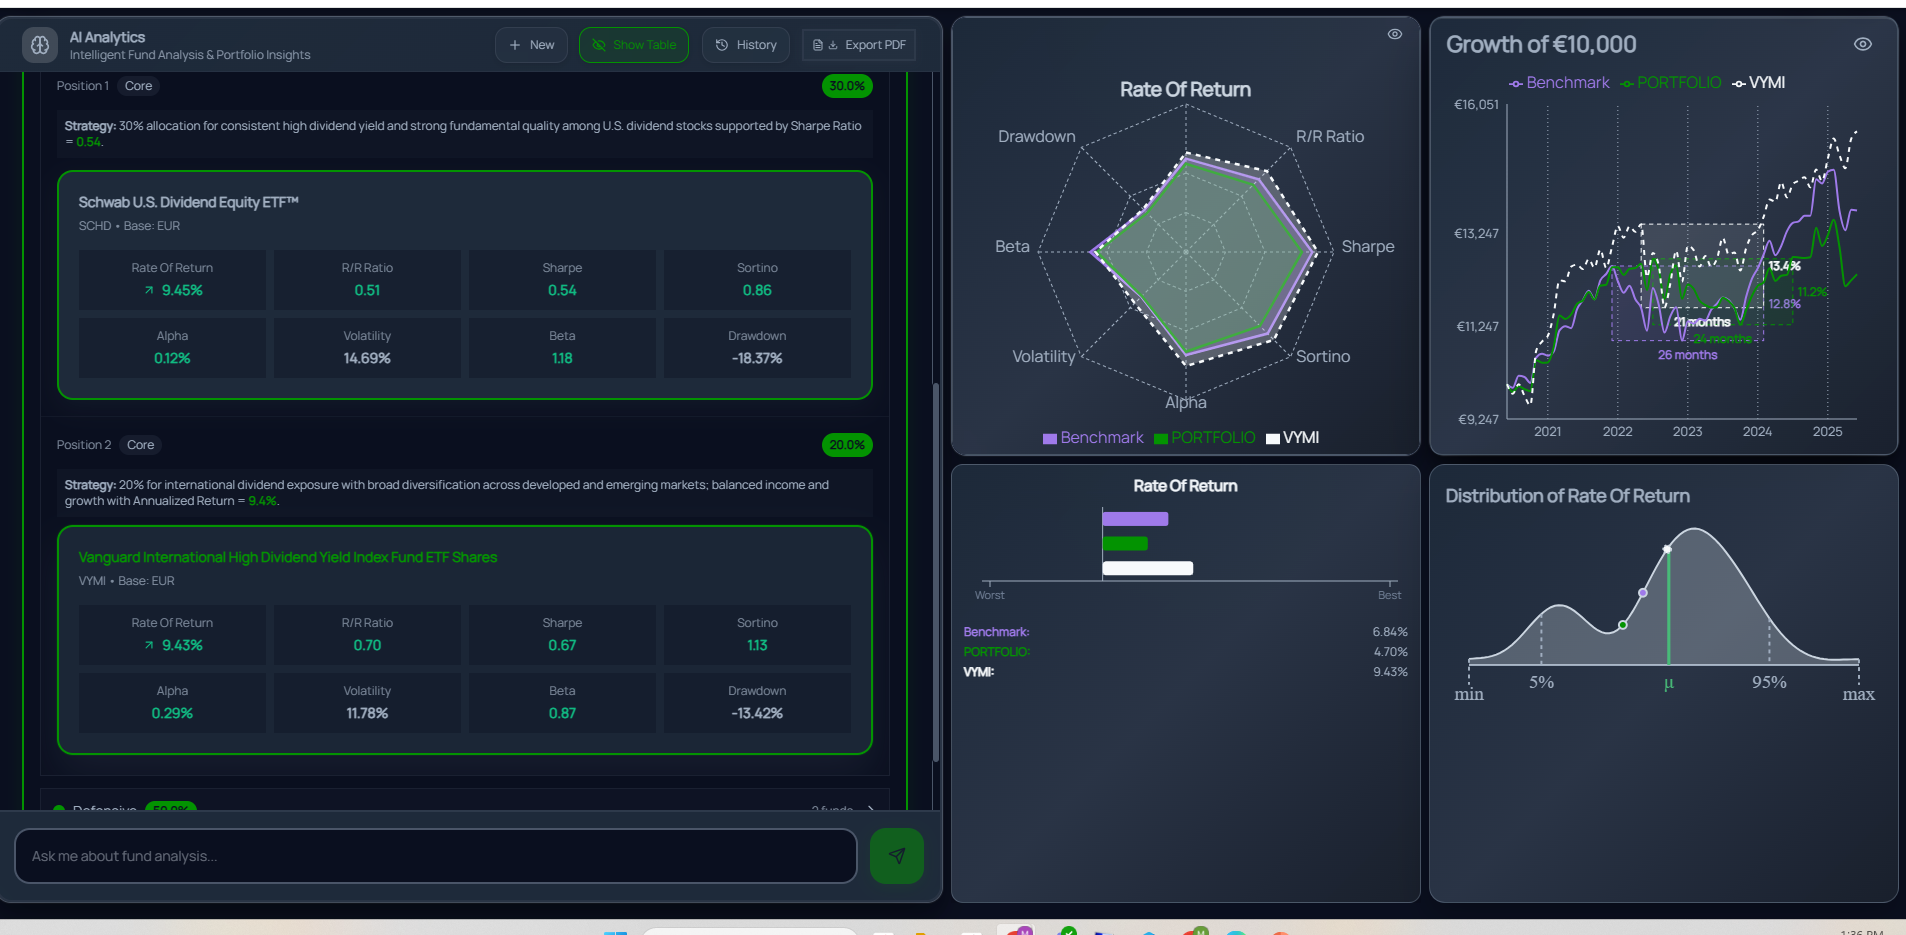This screenshot has width=1906, height=935.
Task: Select the SCHD R/R Ratio tile showing 0.51
Action: [x=367, y=280]
